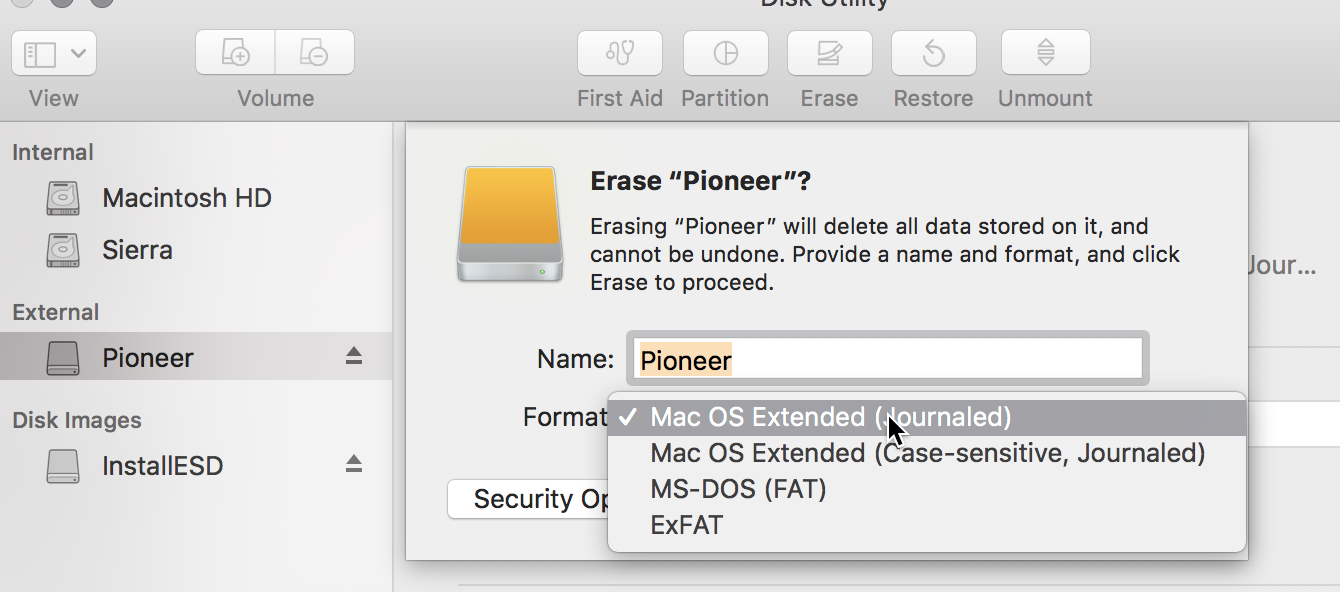Image resolution: width=1340 pixels, height=592 pixels.
Task: Click the Add Volume icon
Action: point(235,54)
